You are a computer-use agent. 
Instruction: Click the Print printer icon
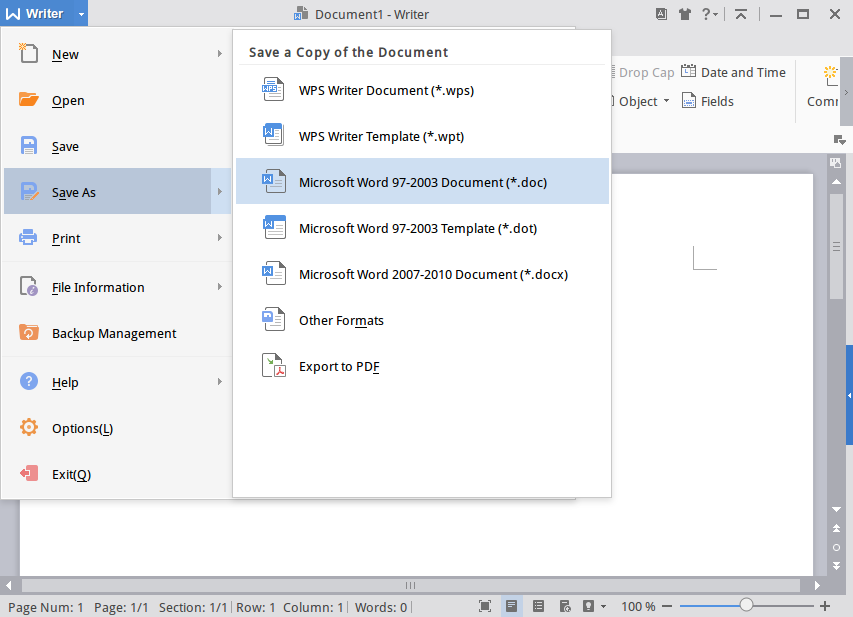coord(28,238)
